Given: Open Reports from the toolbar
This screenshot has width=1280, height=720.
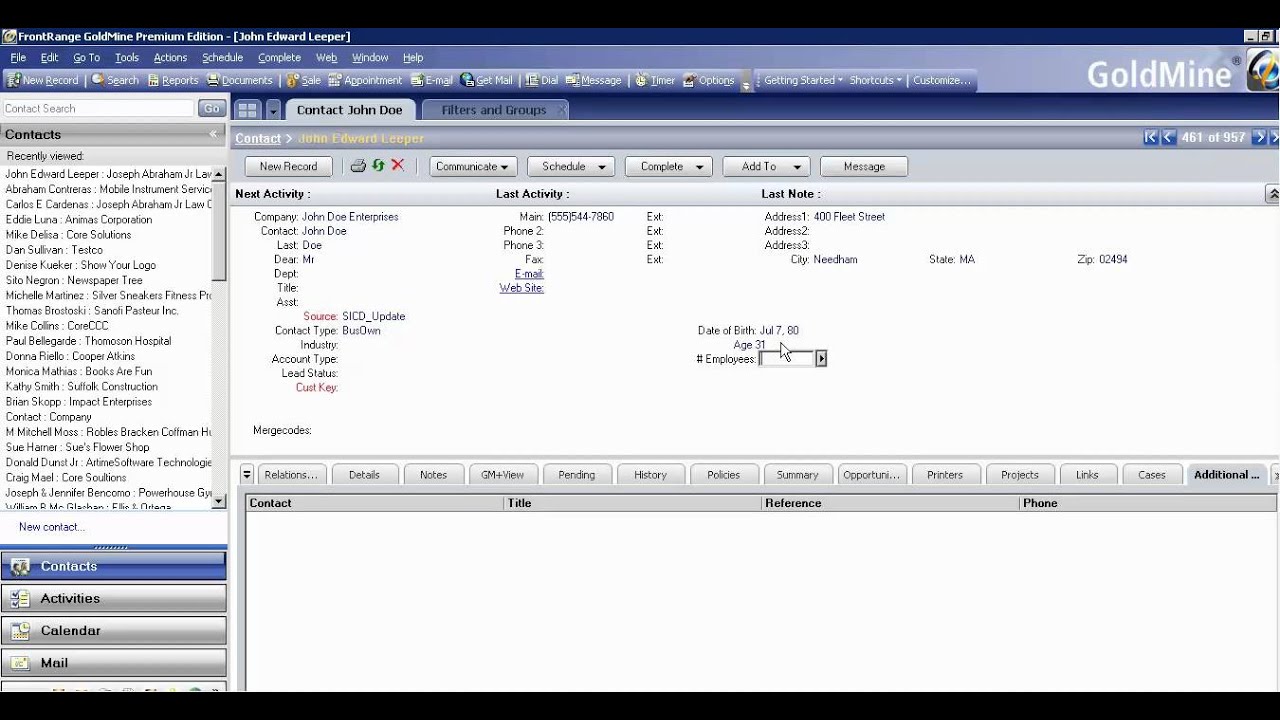Looking at the screenshot, I should click(172, 80).
